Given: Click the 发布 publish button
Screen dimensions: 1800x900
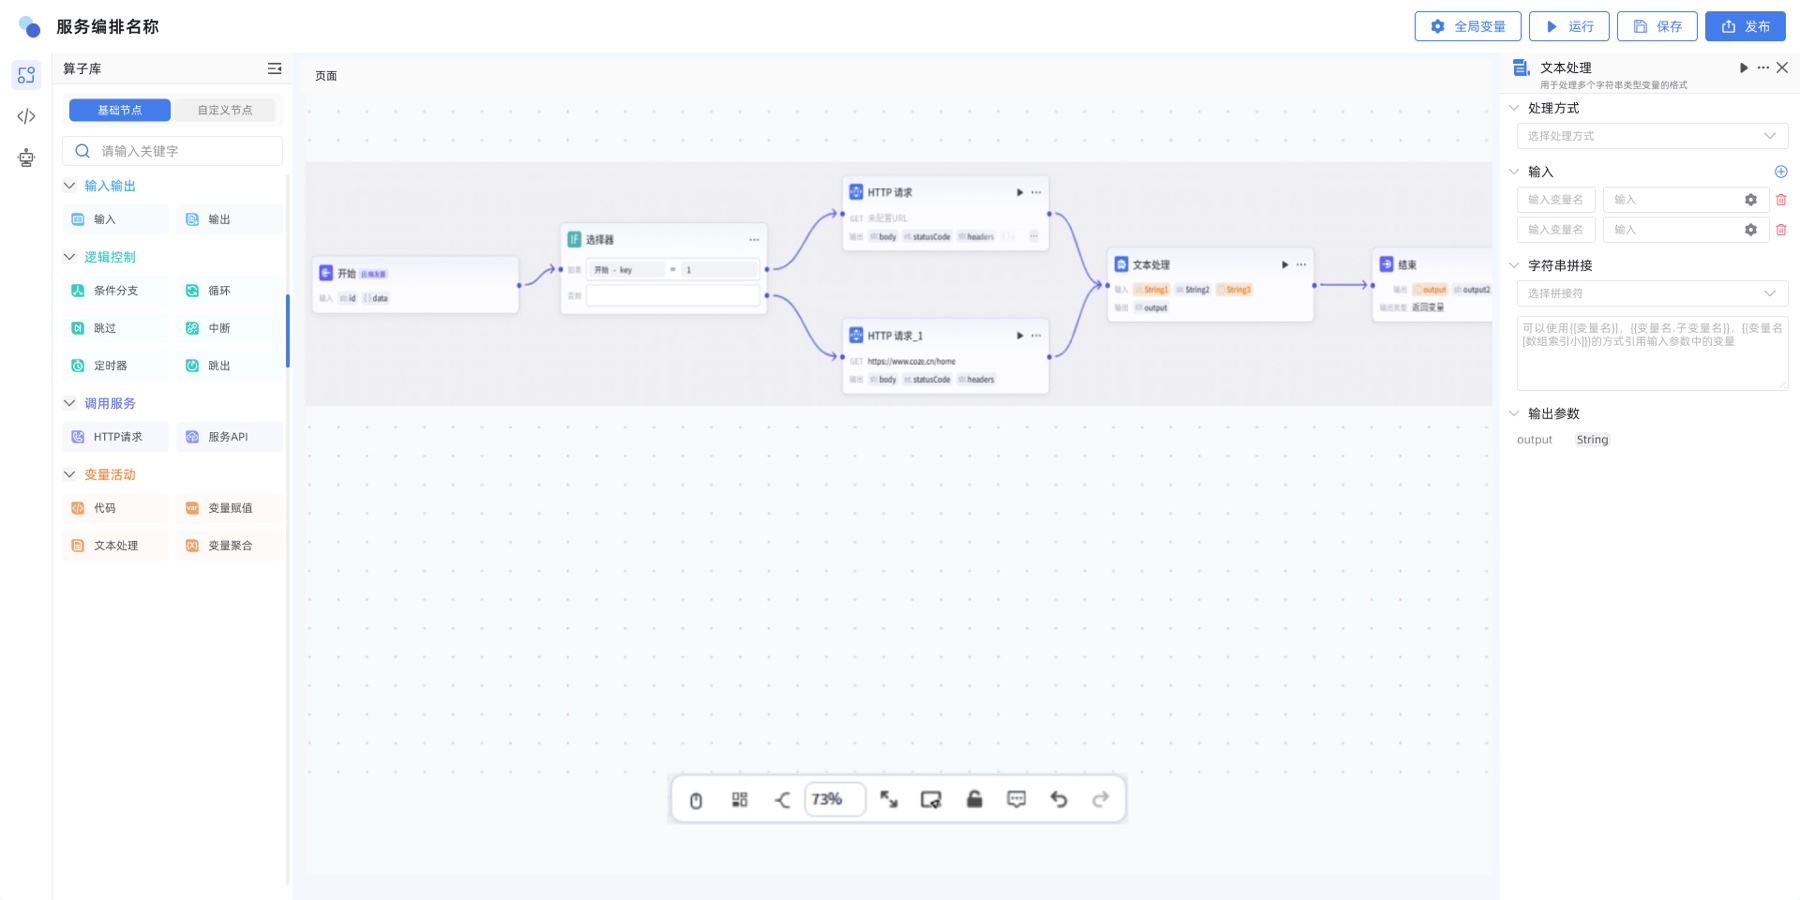Looking at the screenshot, I should click(x=1745, y=26).
